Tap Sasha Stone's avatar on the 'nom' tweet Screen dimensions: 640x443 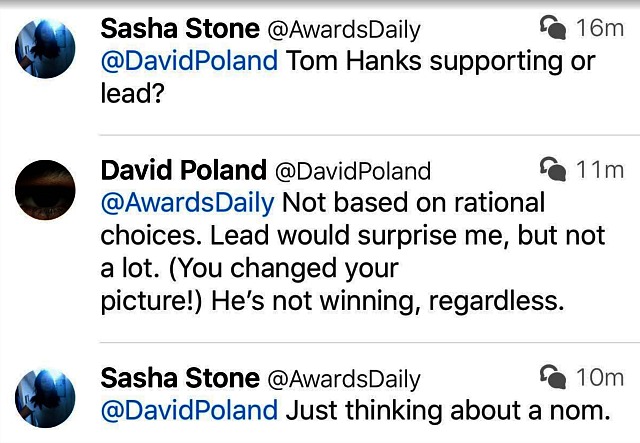click(46, 398)
